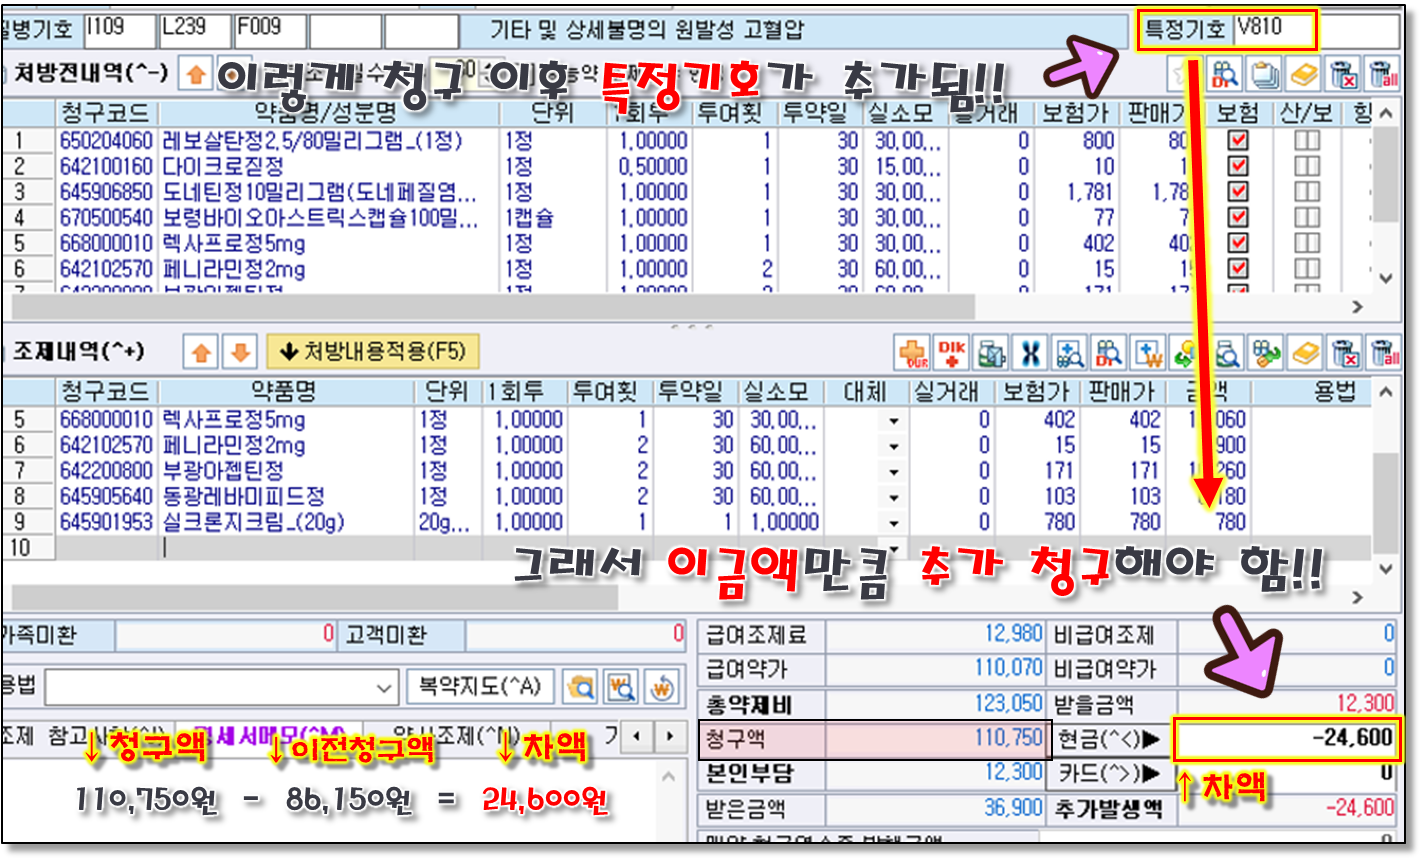Image resolution: width=1422 pixels, height=860 pixels.
Task: Click the 처방내용적용(F5) button
Action: pyautogui.click(x=373, y=351)
